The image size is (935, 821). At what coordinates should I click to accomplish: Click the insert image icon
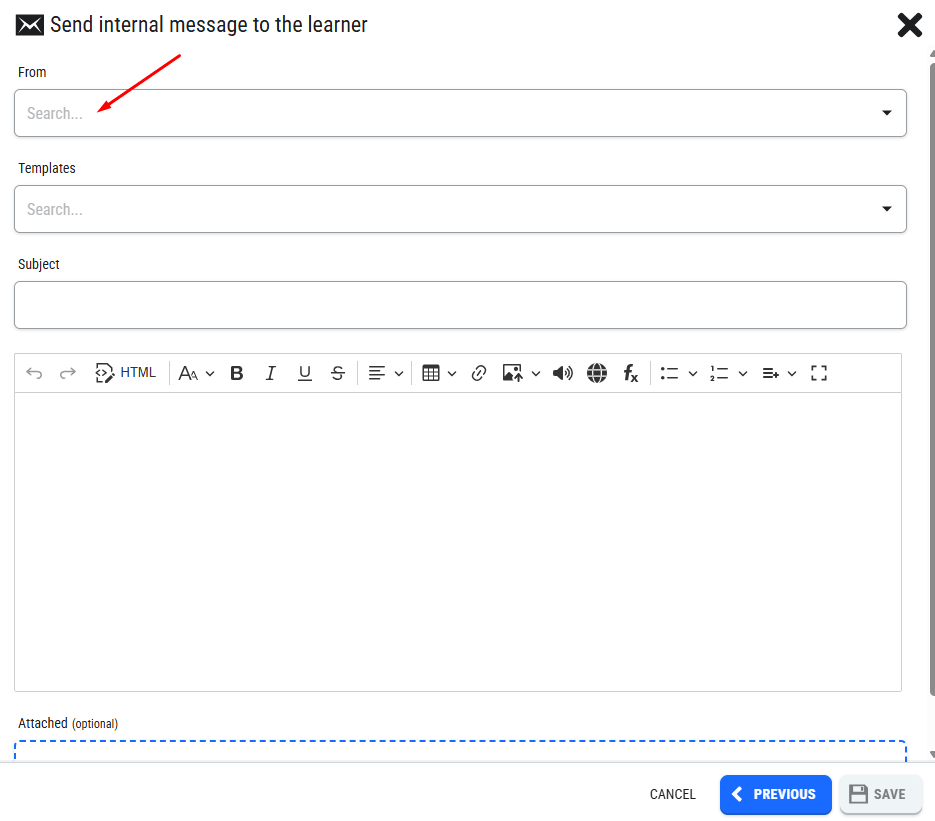tap(512, 373)
